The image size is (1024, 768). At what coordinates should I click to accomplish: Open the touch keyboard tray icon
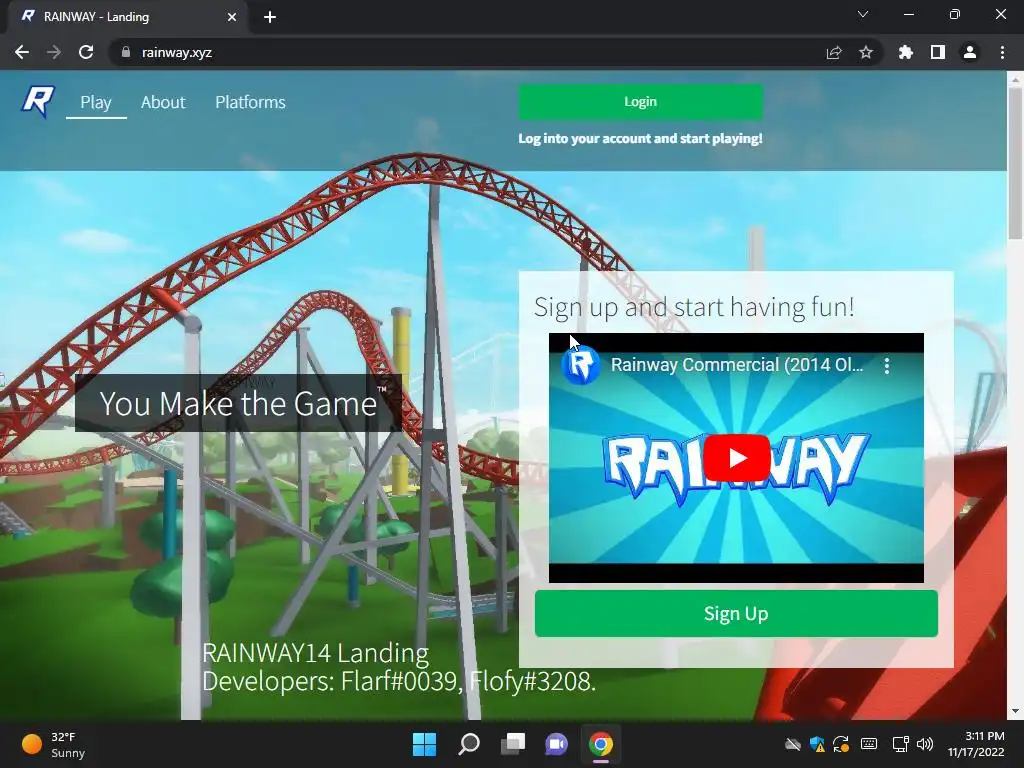tap(869, 744)
